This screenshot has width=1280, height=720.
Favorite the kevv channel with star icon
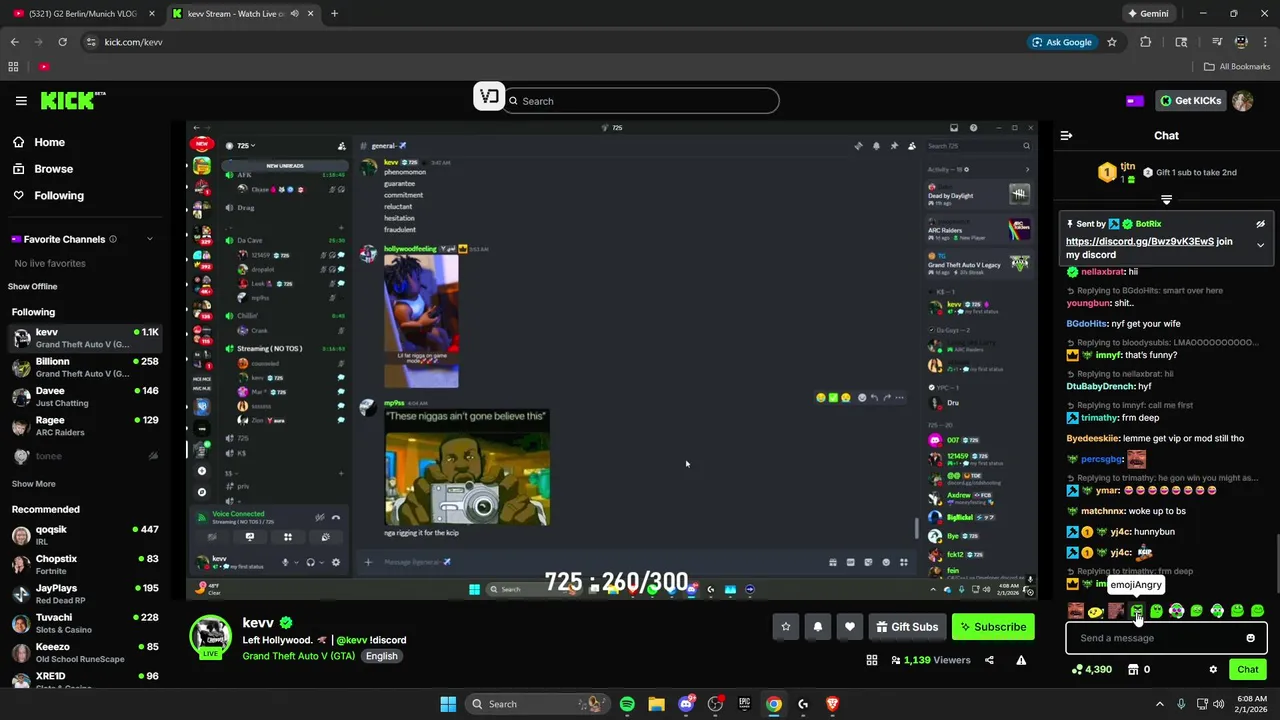click(x=786, y=627)
